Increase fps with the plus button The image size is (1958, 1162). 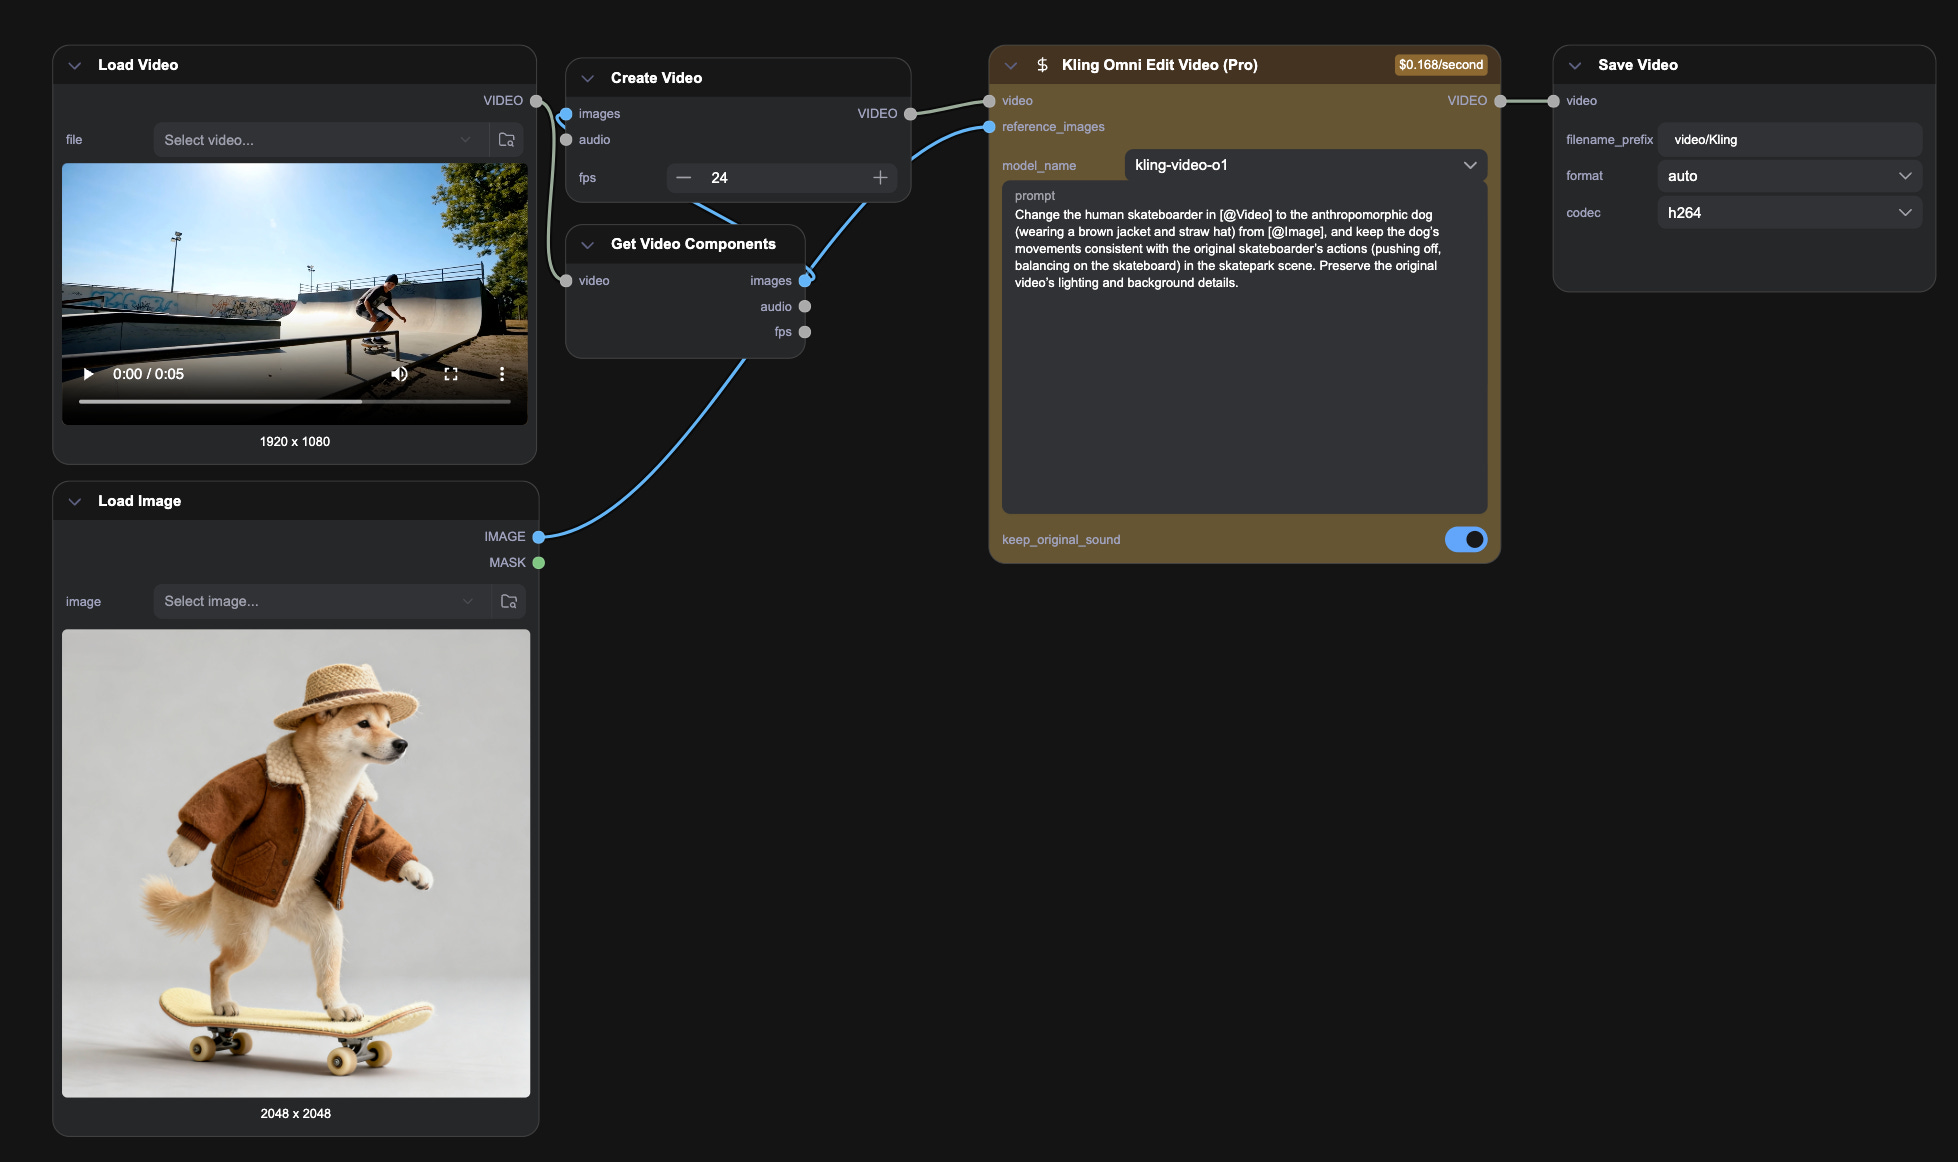880,178
